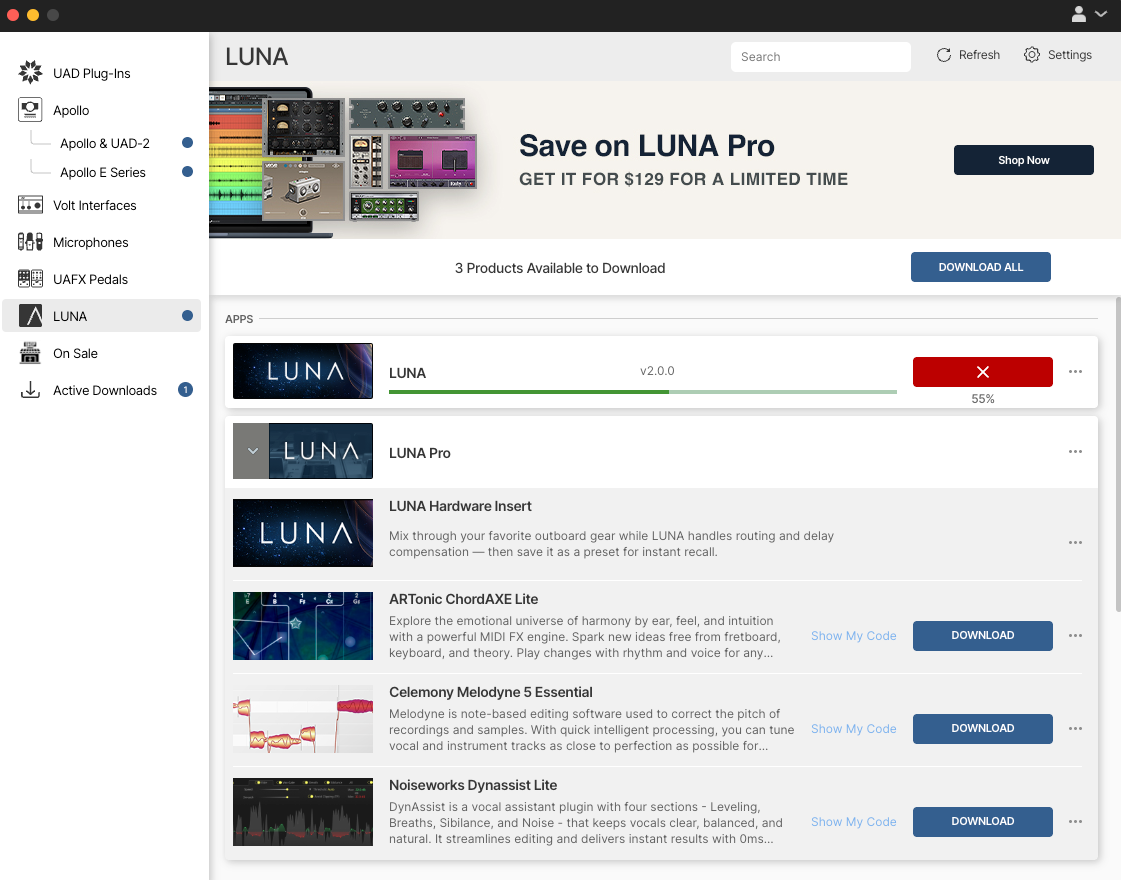1121x880 pixels.
Task: Click the blue update dot beside LUNA
Action: [187, 315]
